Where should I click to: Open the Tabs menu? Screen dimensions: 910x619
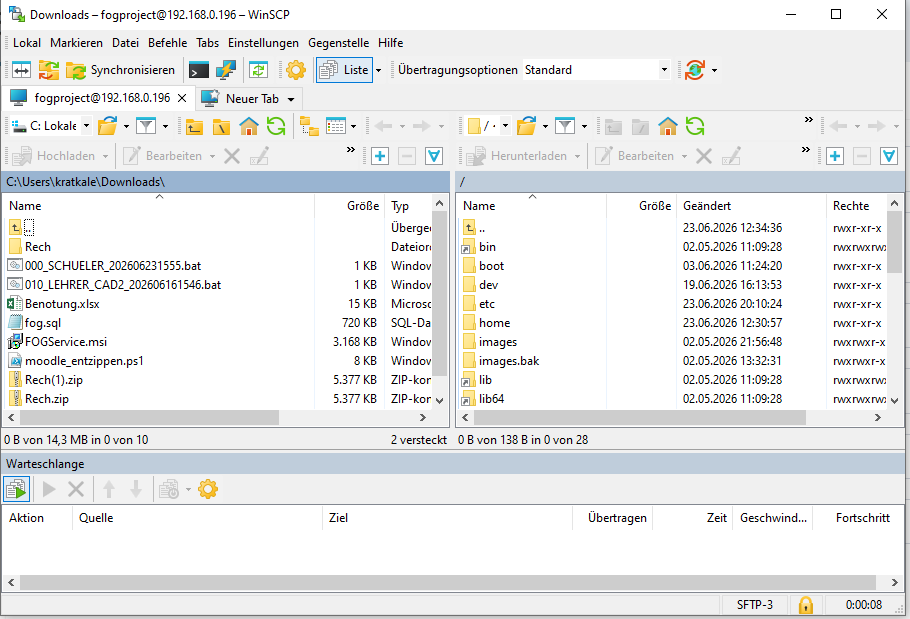pos(207,43)
